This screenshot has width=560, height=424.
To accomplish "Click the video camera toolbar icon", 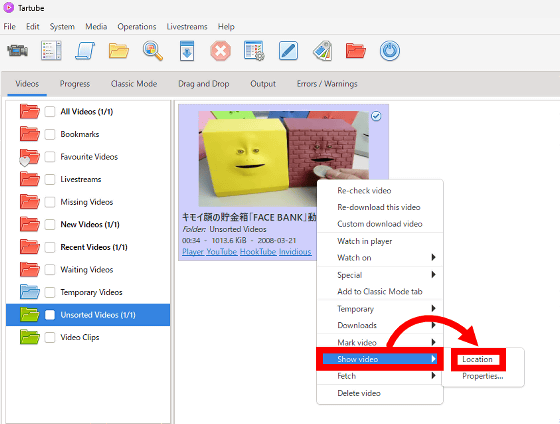I will 18,50.
